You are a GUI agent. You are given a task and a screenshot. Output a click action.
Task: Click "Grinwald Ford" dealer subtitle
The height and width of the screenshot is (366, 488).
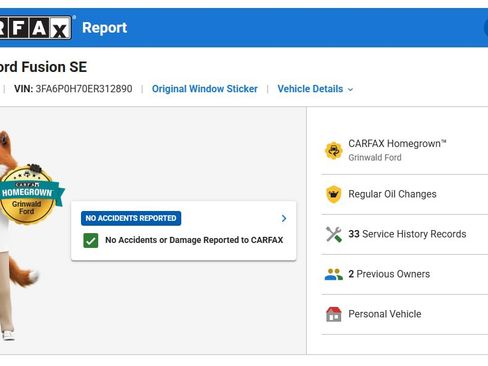click(x=375, y=158)
